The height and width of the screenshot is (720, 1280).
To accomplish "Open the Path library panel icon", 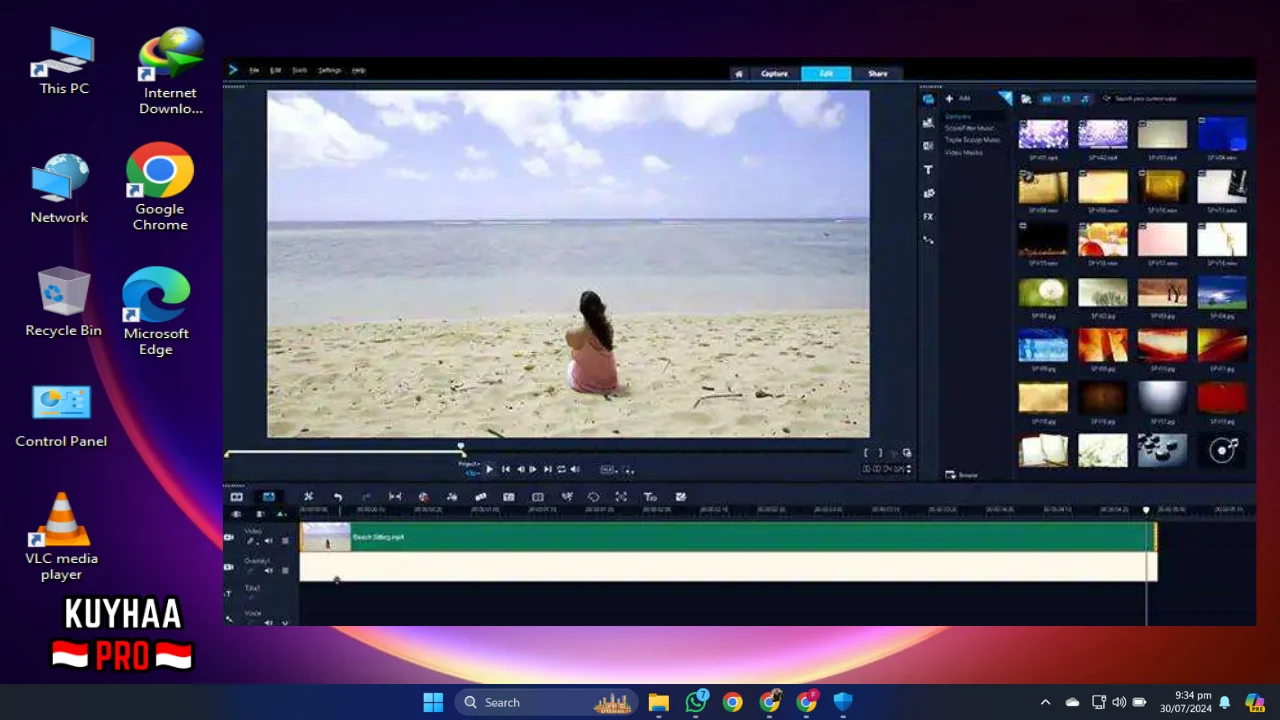I will tap(928, 240).
